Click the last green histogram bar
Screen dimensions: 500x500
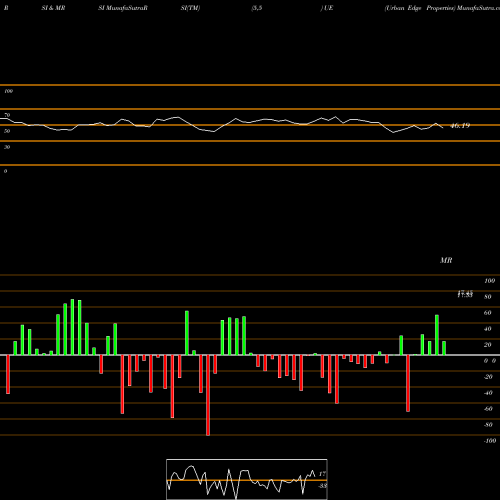coord(444,348)
